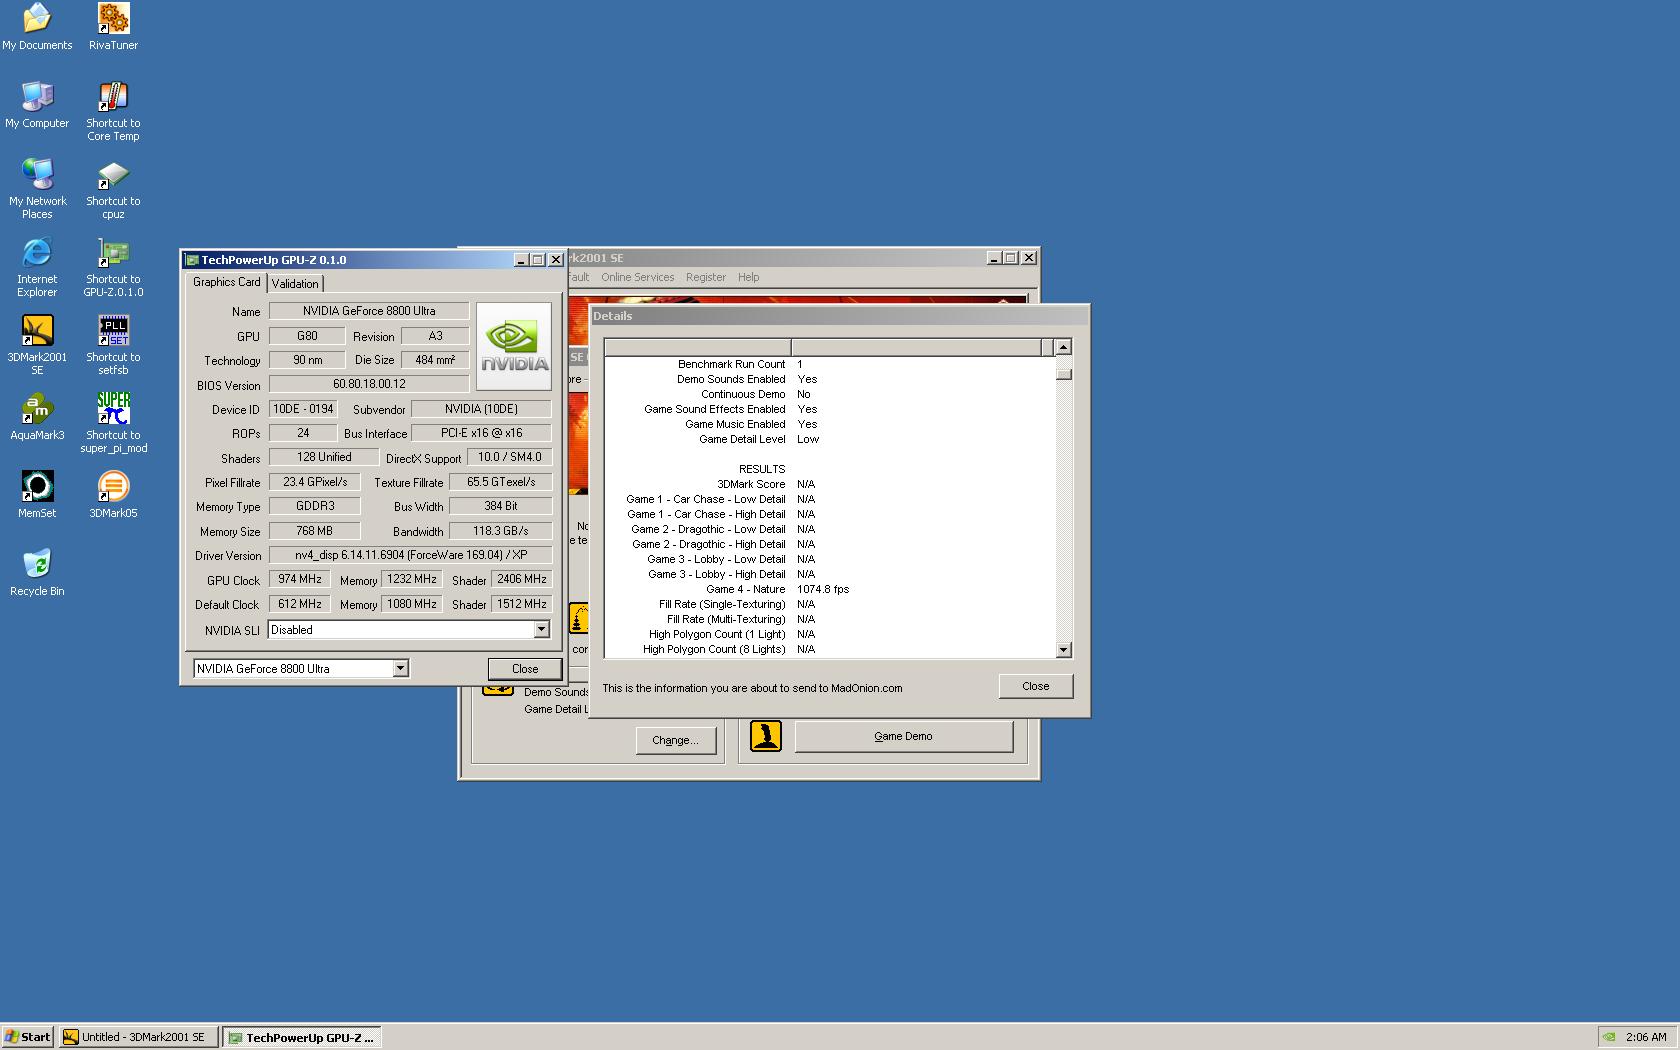Click the Shaders 128 Unified field
Viewport: 1680px width, 1050px height.
click(x=324, y=457)
